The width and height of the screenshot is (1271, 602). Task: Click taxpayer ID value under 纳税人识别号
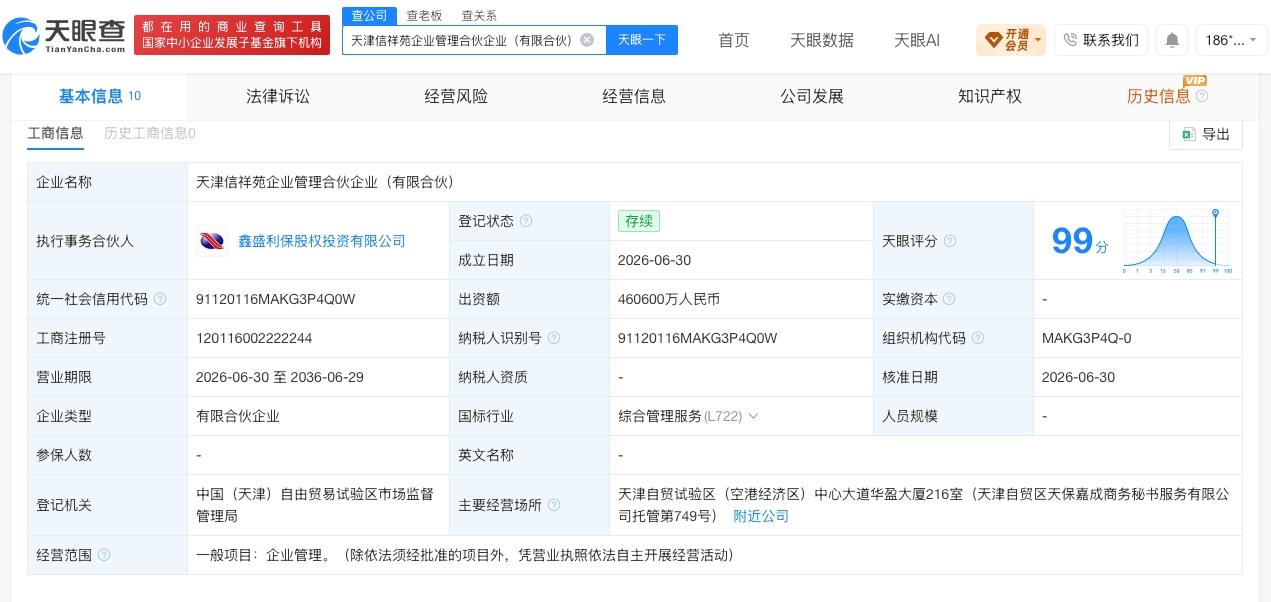point(698,338)
